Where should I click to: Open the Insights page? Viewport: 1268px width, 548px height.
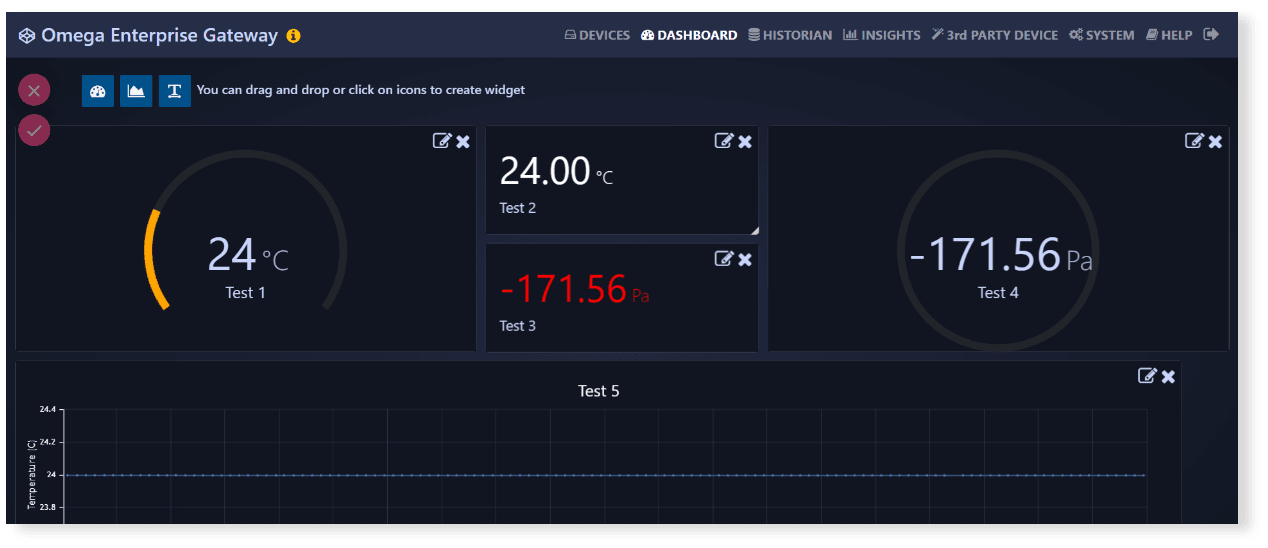coord(882,35)
